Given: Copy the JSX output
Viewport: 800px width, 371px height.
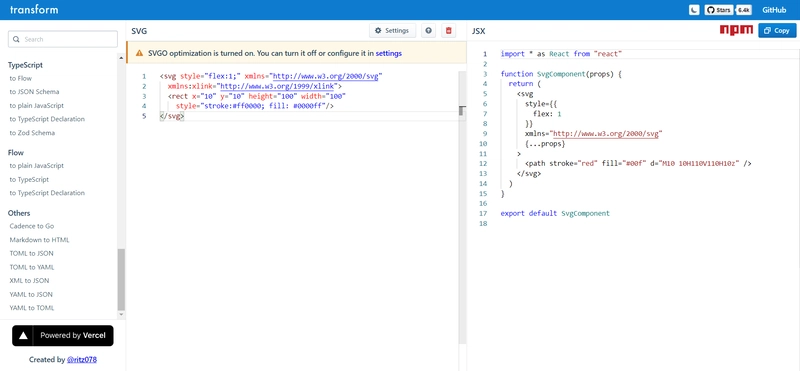Looking at the screenshot, I should pos(777,31).
